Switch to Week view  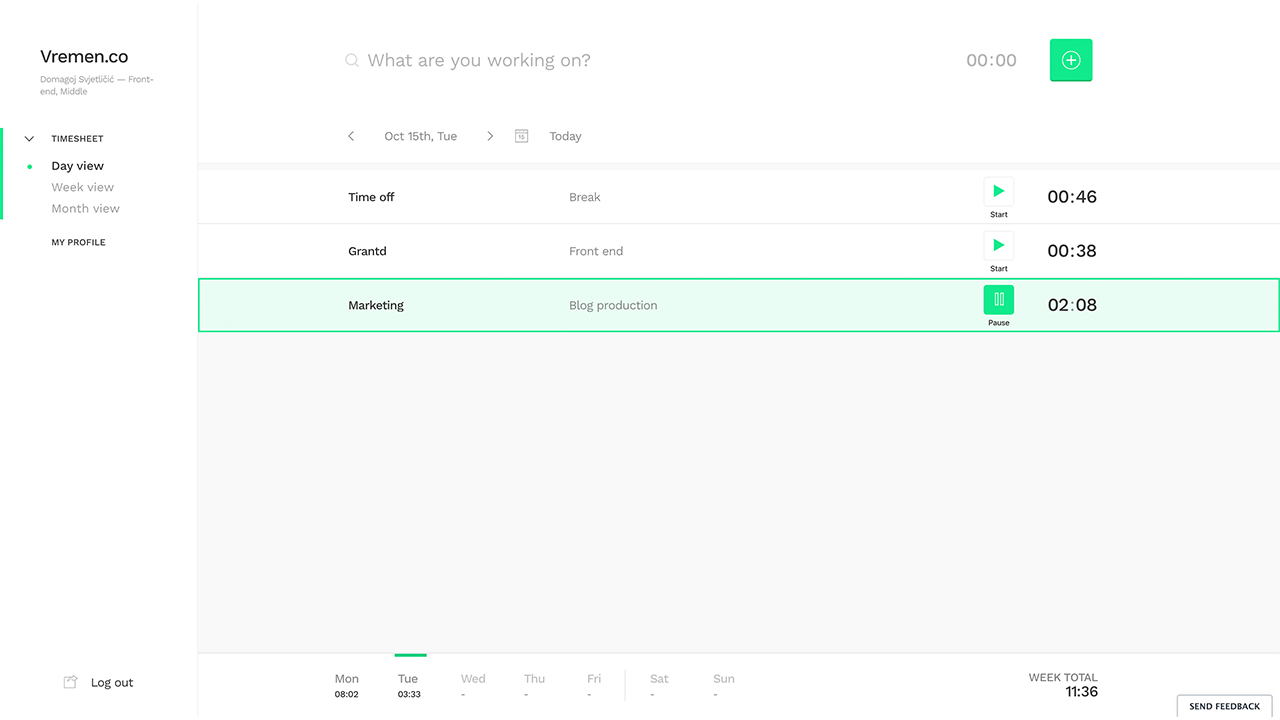click(x=82, y=187)
